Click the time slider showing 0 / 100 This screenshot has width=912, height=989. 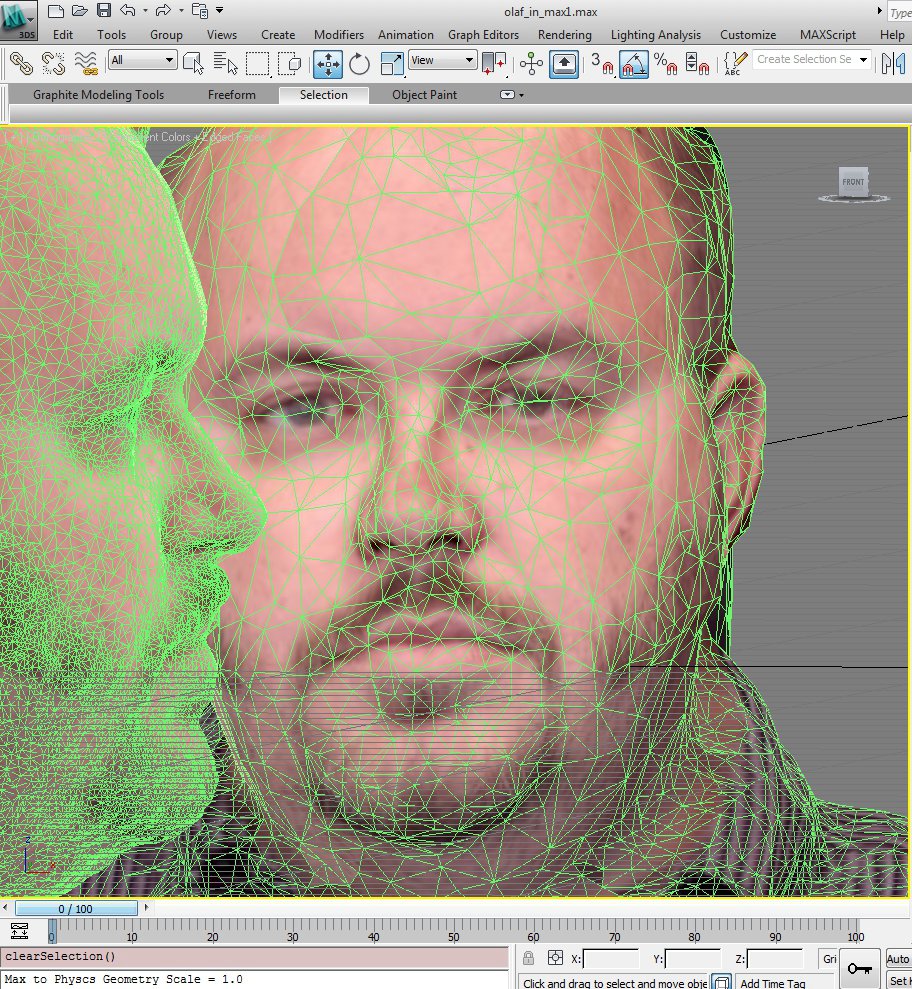[76, 909]
